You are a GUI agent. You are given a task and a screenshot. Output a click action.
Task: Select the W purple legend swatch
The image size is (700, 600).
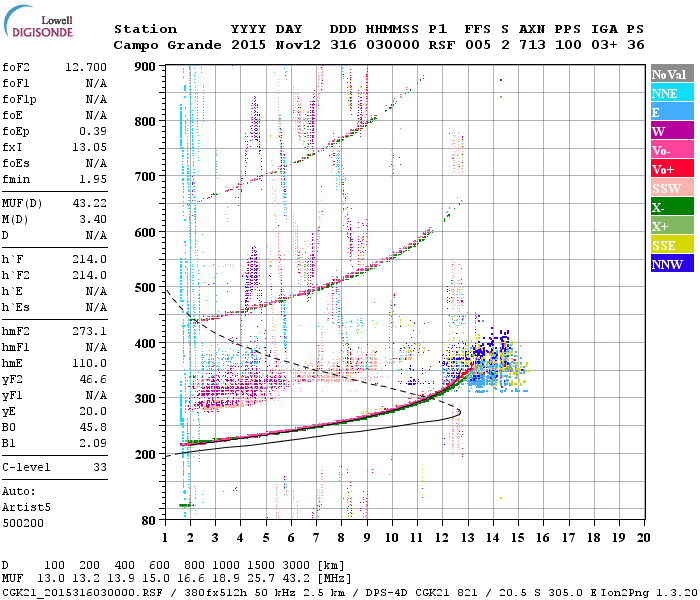coord(672,131)
